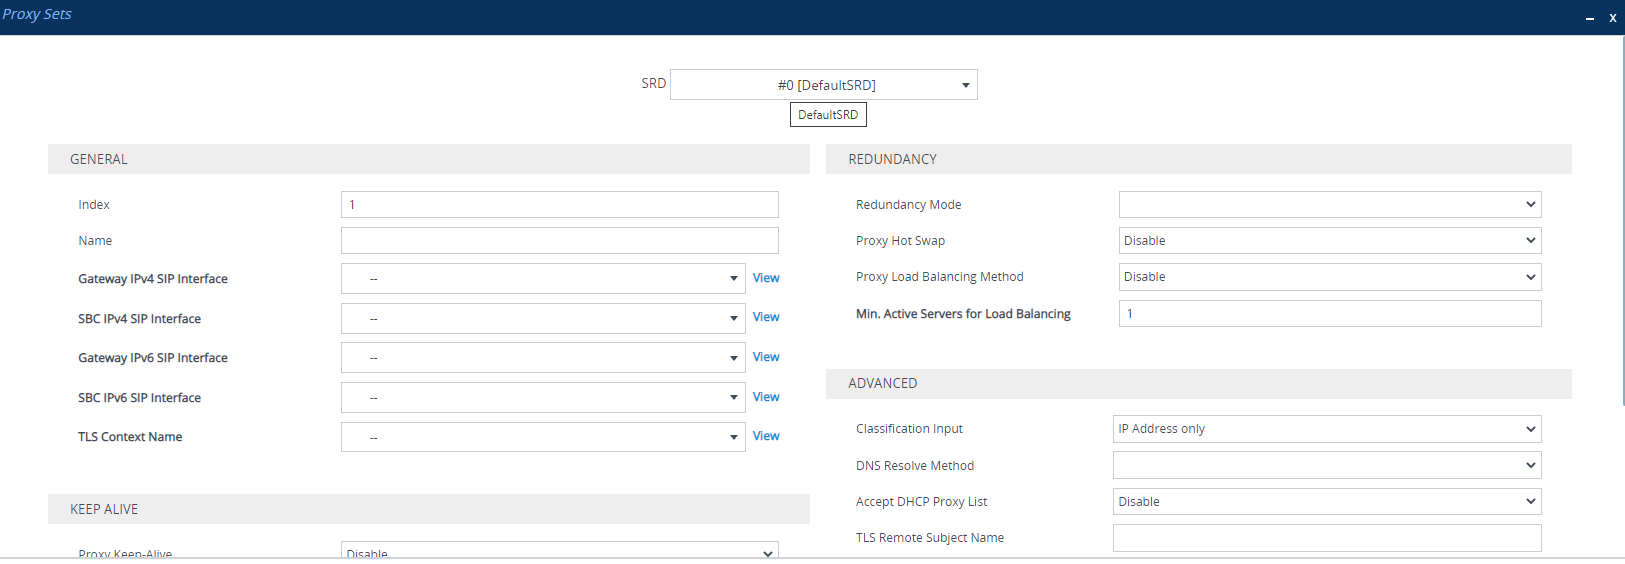The height and width of the screenshot is (564, 1625).
Task: Expand SBC IPv6 SIP Interface dropdown
Action: [x=542, y=398]
